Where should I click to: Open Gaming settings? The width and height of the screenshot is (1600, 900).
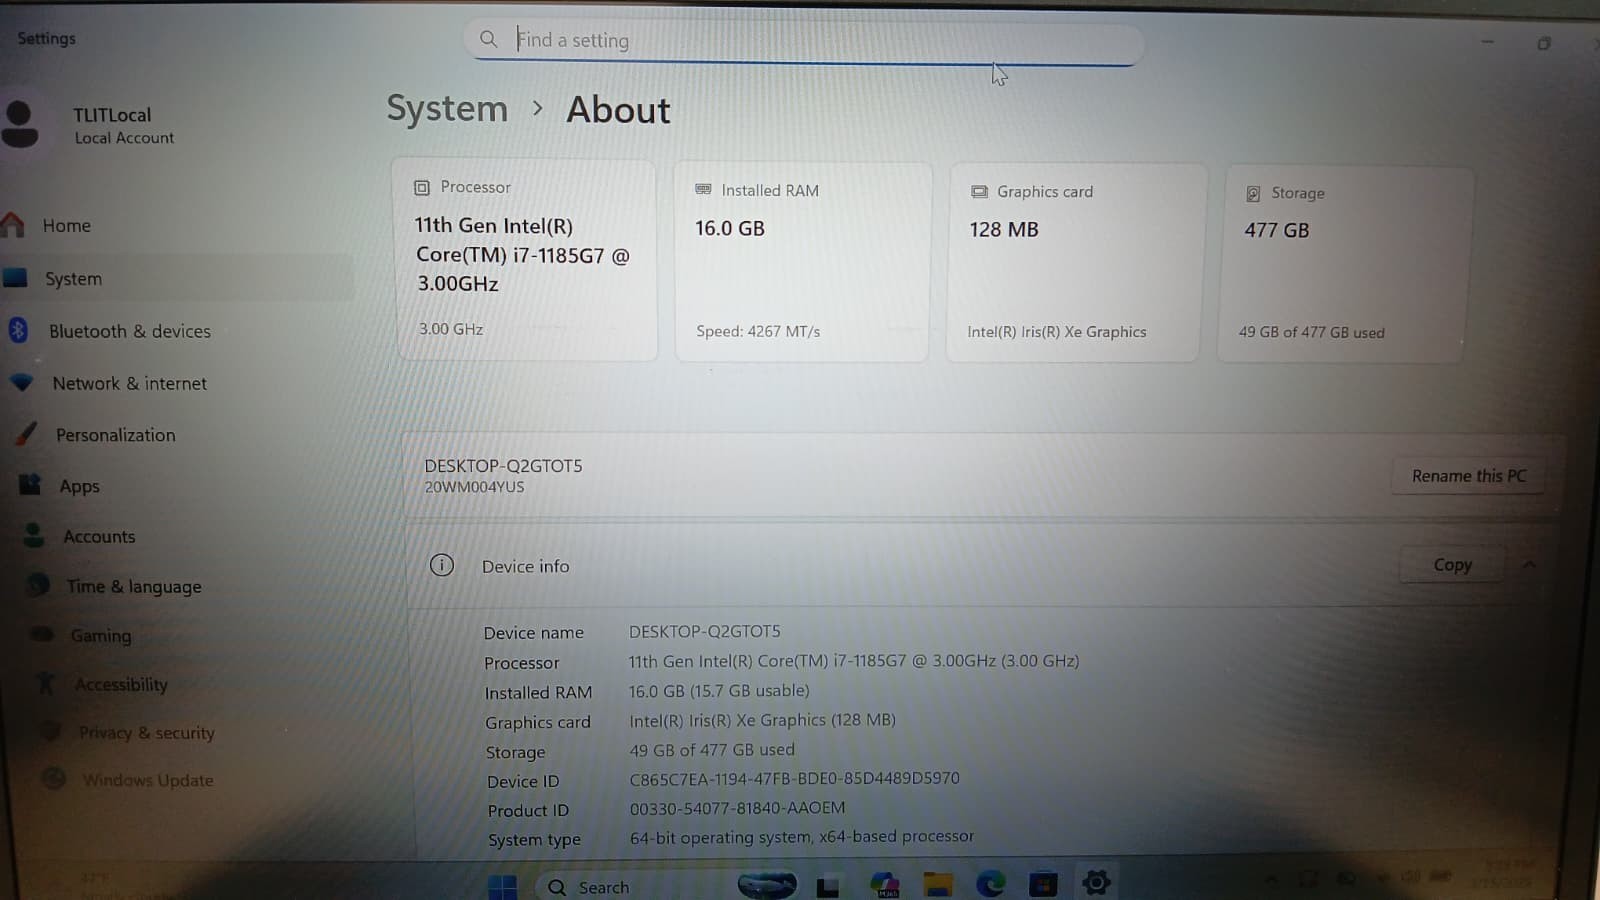point(100,635)
